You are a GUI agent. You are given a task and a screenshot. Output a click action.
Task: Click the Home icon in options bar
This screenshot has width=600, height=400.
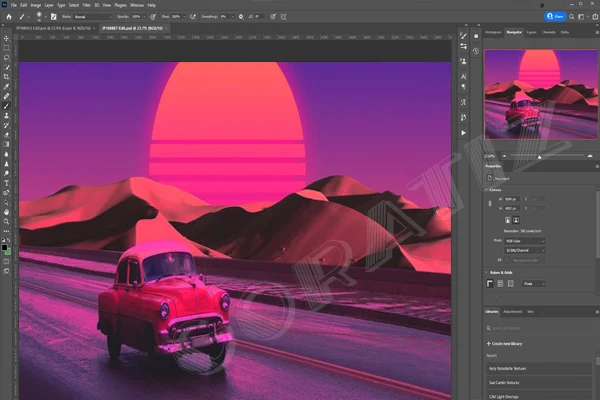pos(9,17)
